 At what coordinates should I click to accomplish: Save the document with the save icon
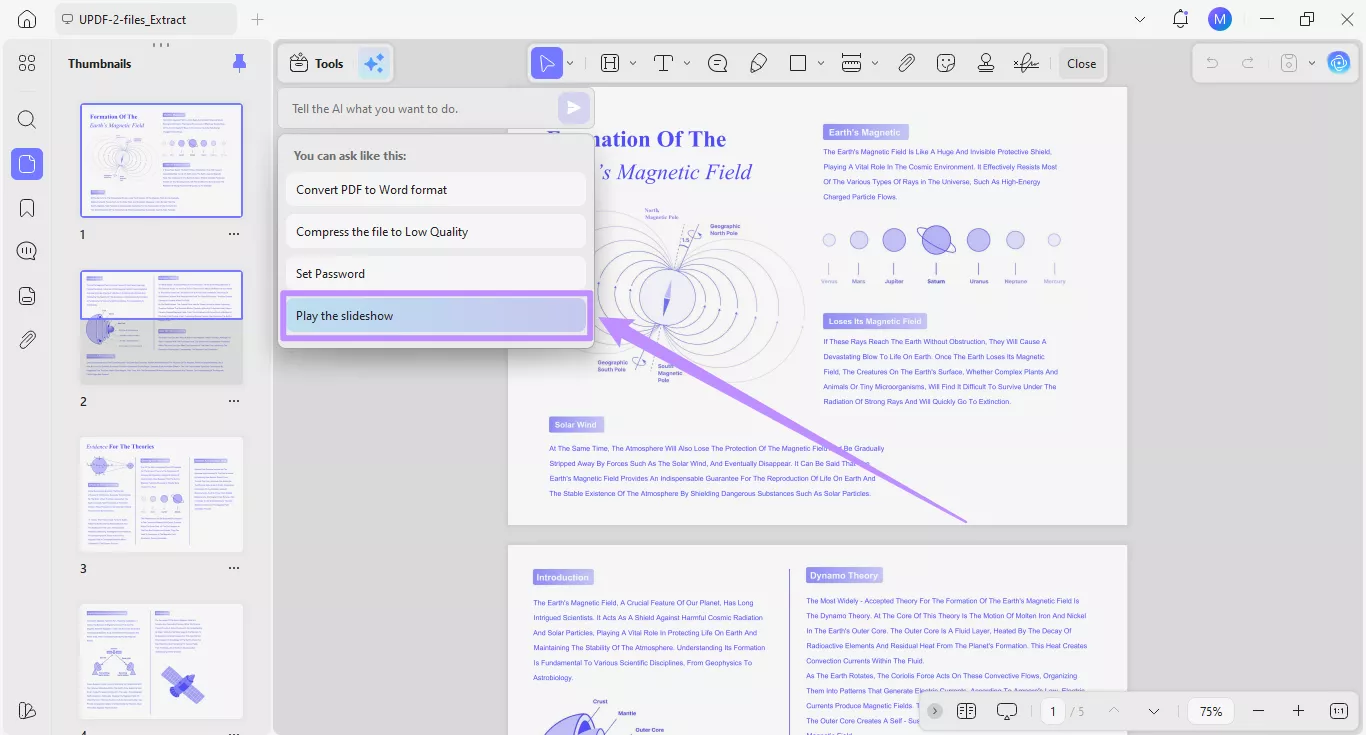click(1289, 63)
